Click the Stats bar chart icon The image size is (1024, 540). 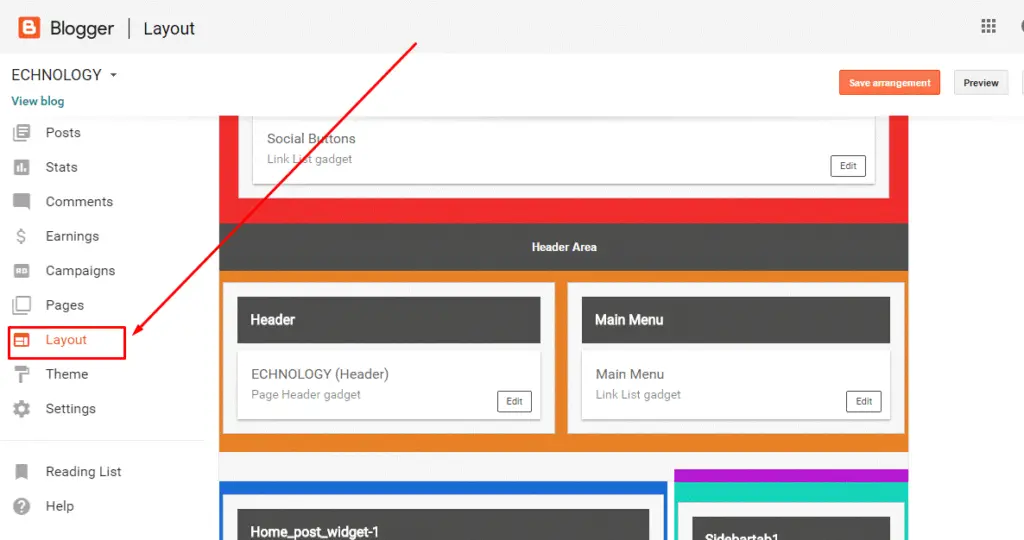click(22, 167)
